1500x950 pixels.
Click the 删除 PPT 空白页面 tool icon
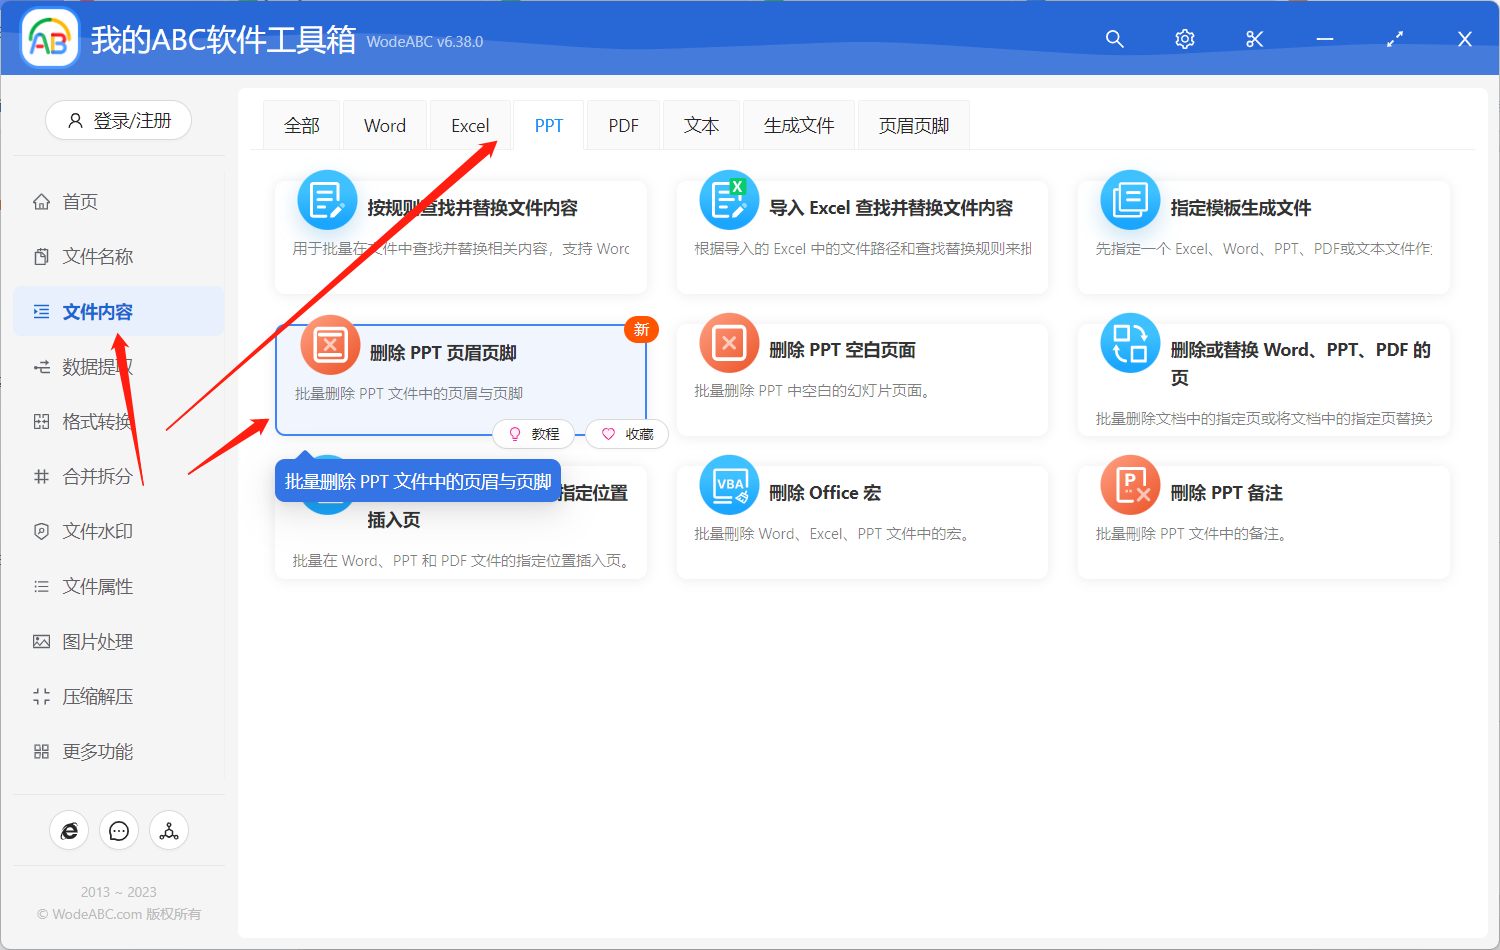[729, 342]
